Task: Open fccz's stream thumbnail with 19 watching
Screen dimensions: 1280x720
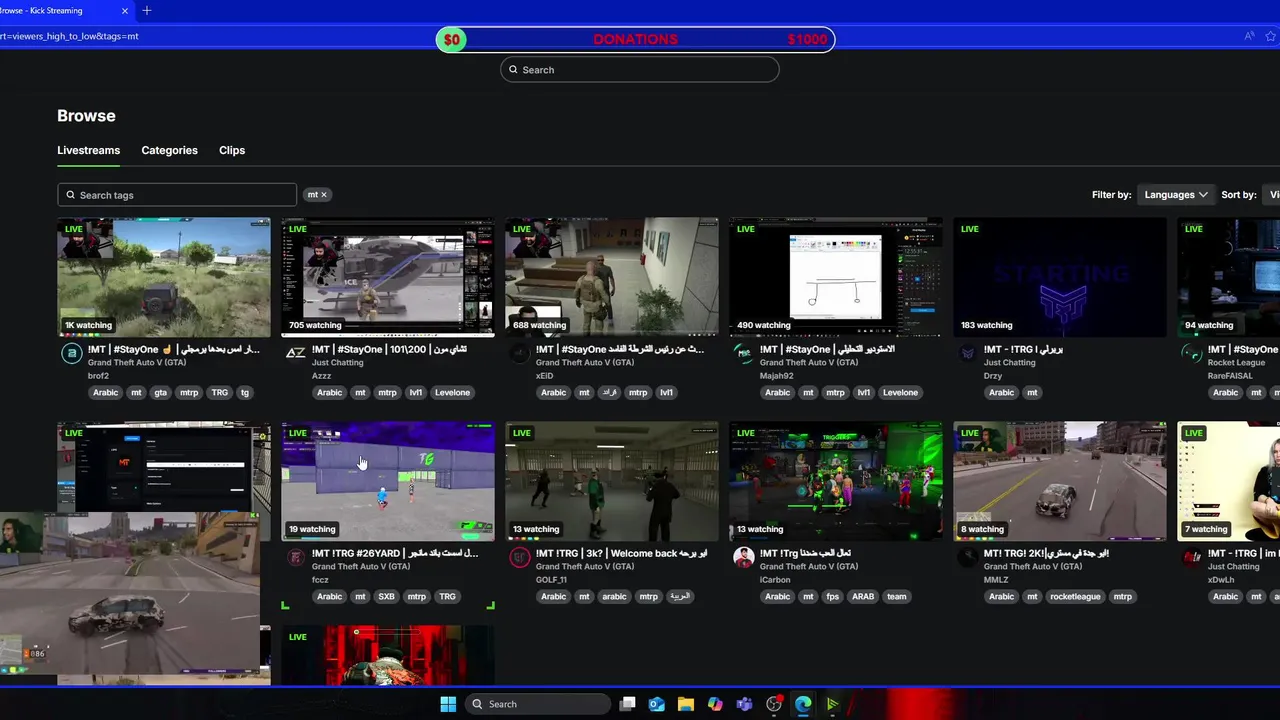Action: pyautogui.click(x=388, y=481)
